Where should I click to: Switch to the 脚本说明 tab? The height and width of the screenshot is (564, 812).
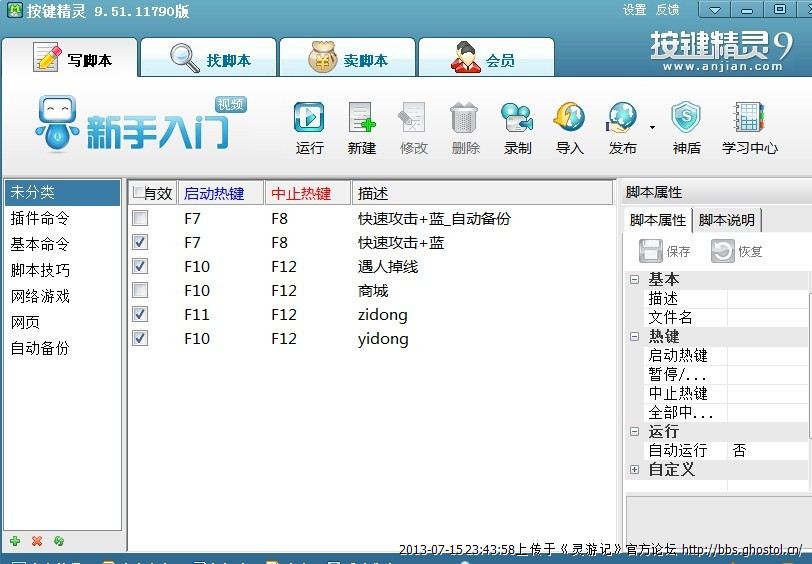coord(727,220)
